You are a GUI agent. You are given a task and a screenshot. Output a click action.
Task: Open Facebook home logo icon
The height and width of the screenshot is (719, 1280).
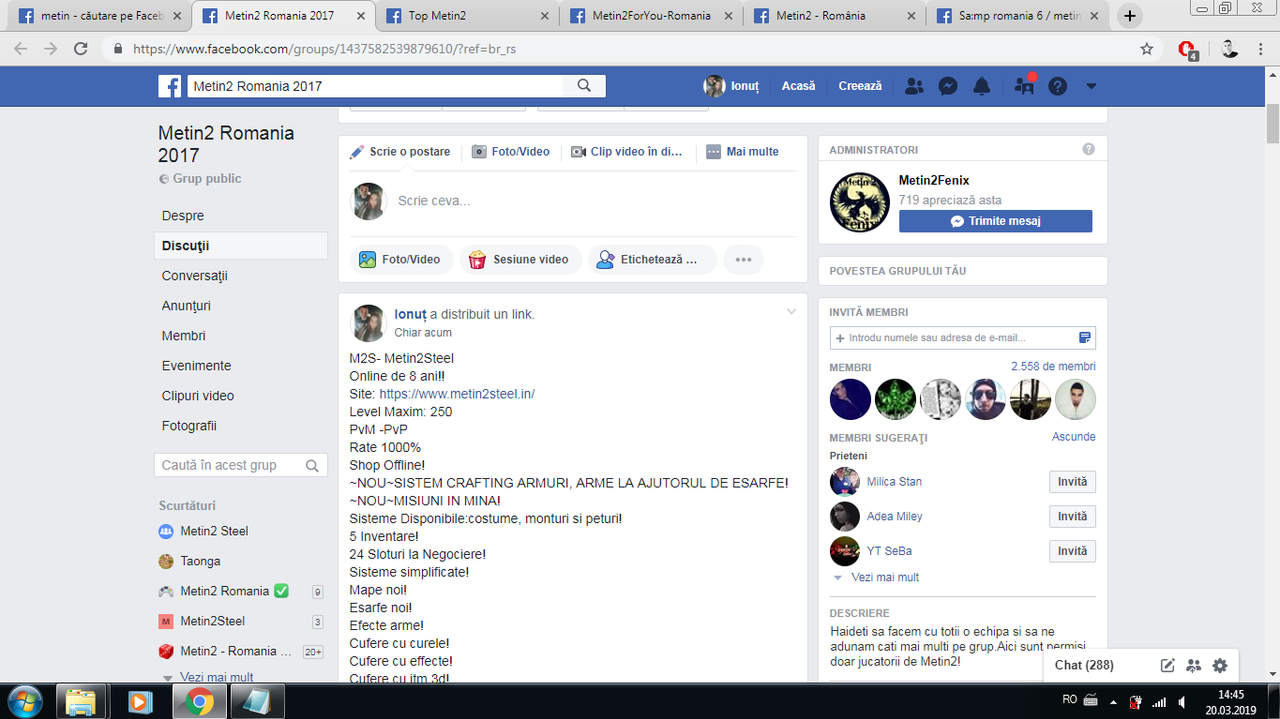click(x=170, y=86)
